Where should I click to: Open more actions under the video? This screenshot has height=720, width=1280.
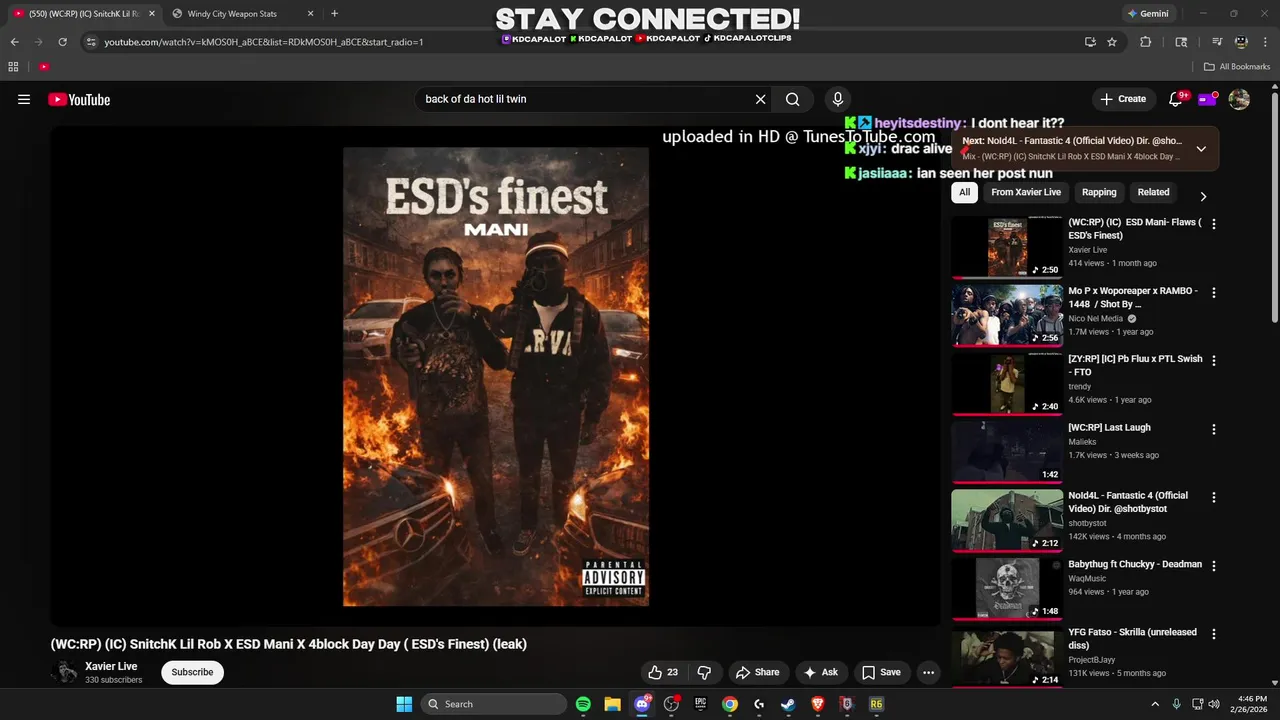pos(928,672)
